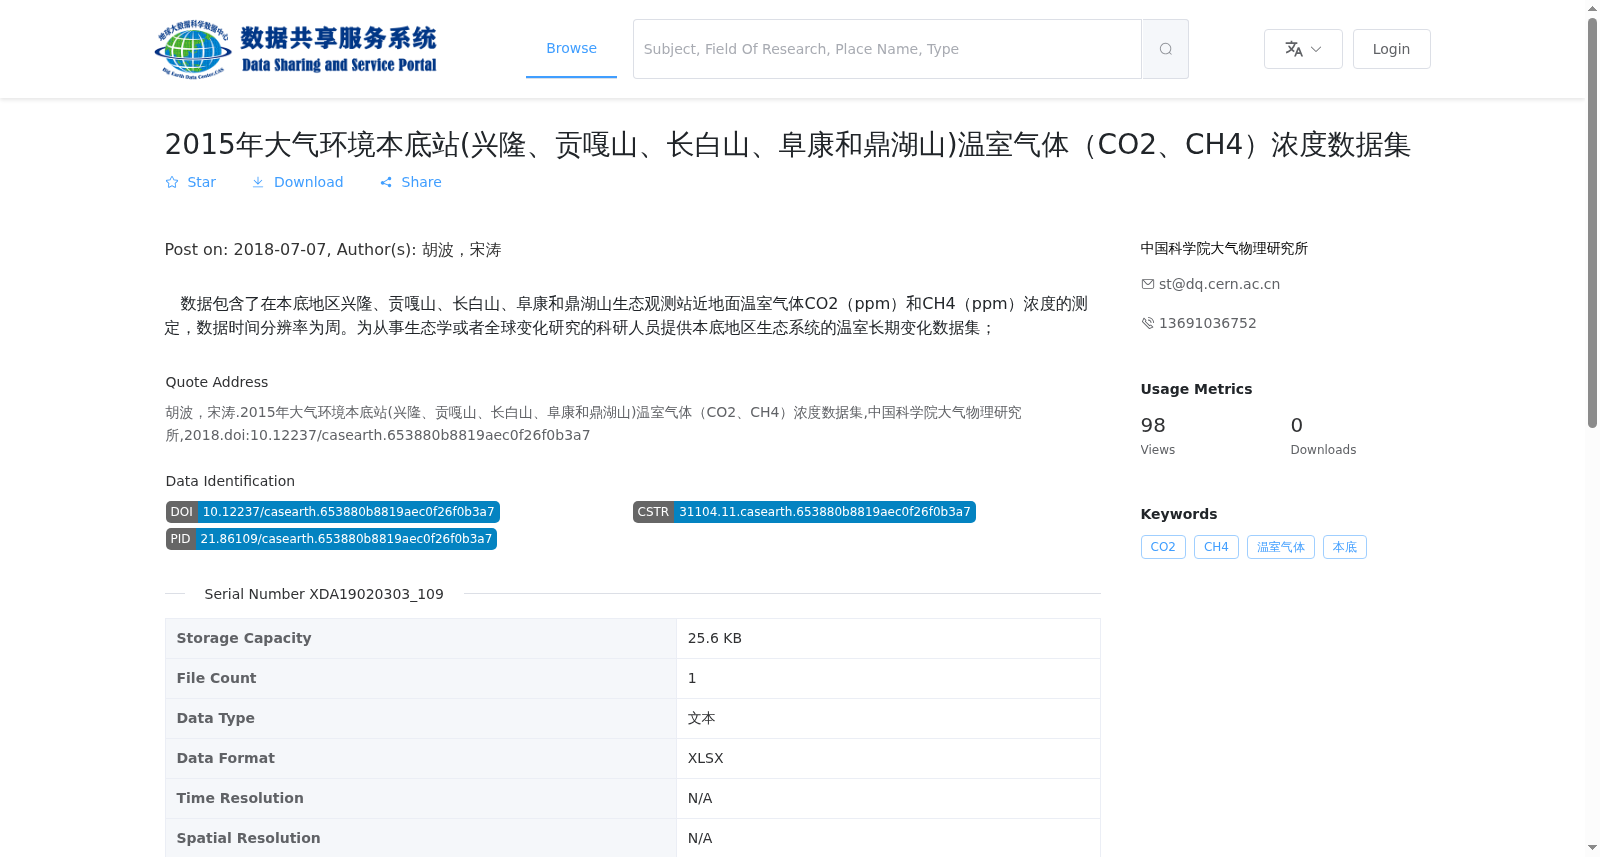
Task: Click the Serial Number XDA19020303_109 text
Action: (324, 594)
